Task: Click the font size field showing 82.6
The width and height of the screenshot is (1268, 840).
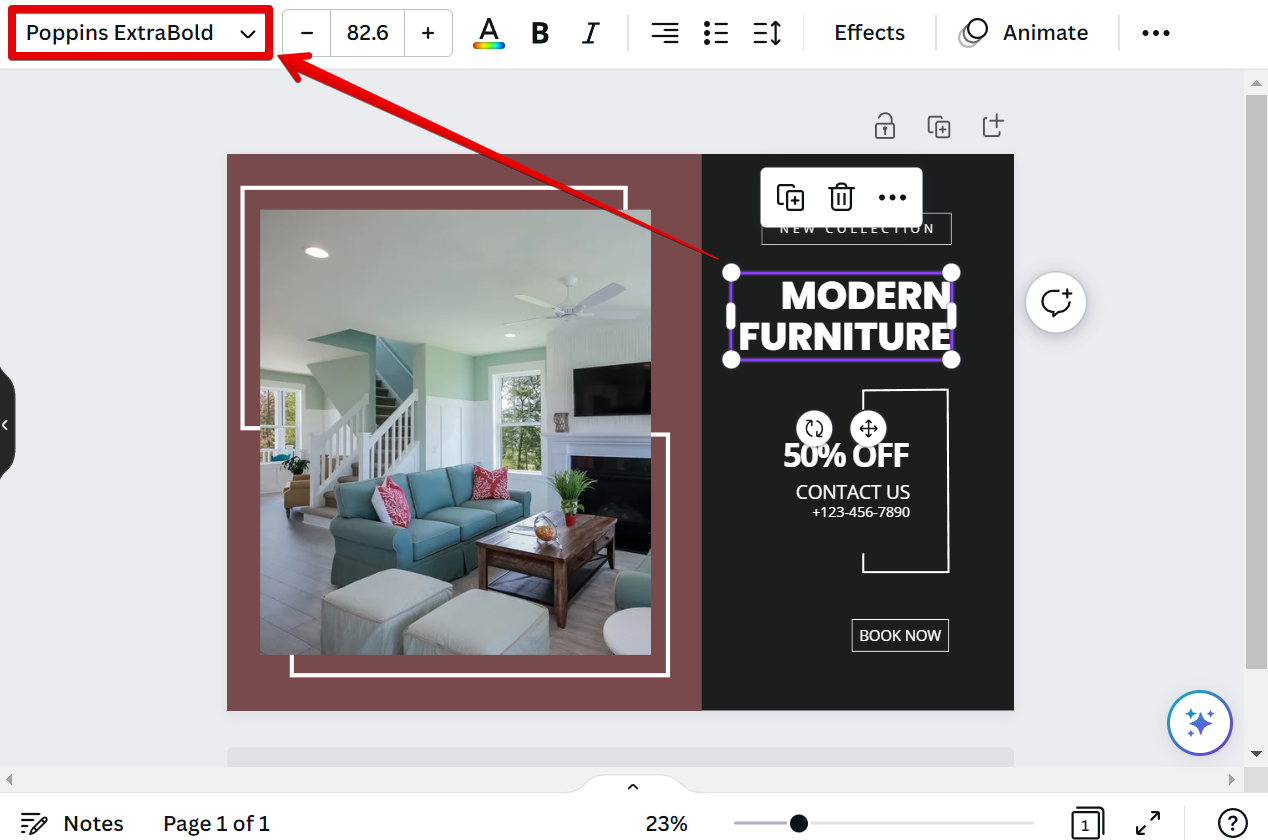Action: point(367,33)
